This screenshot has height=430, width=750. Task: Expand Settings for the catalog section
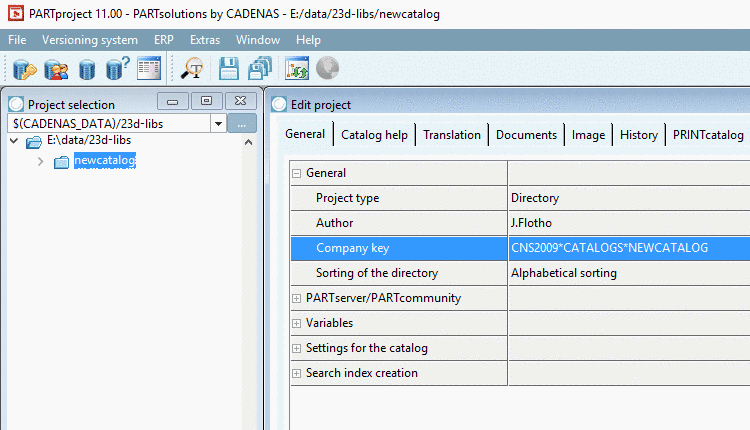tap(297, 348)
